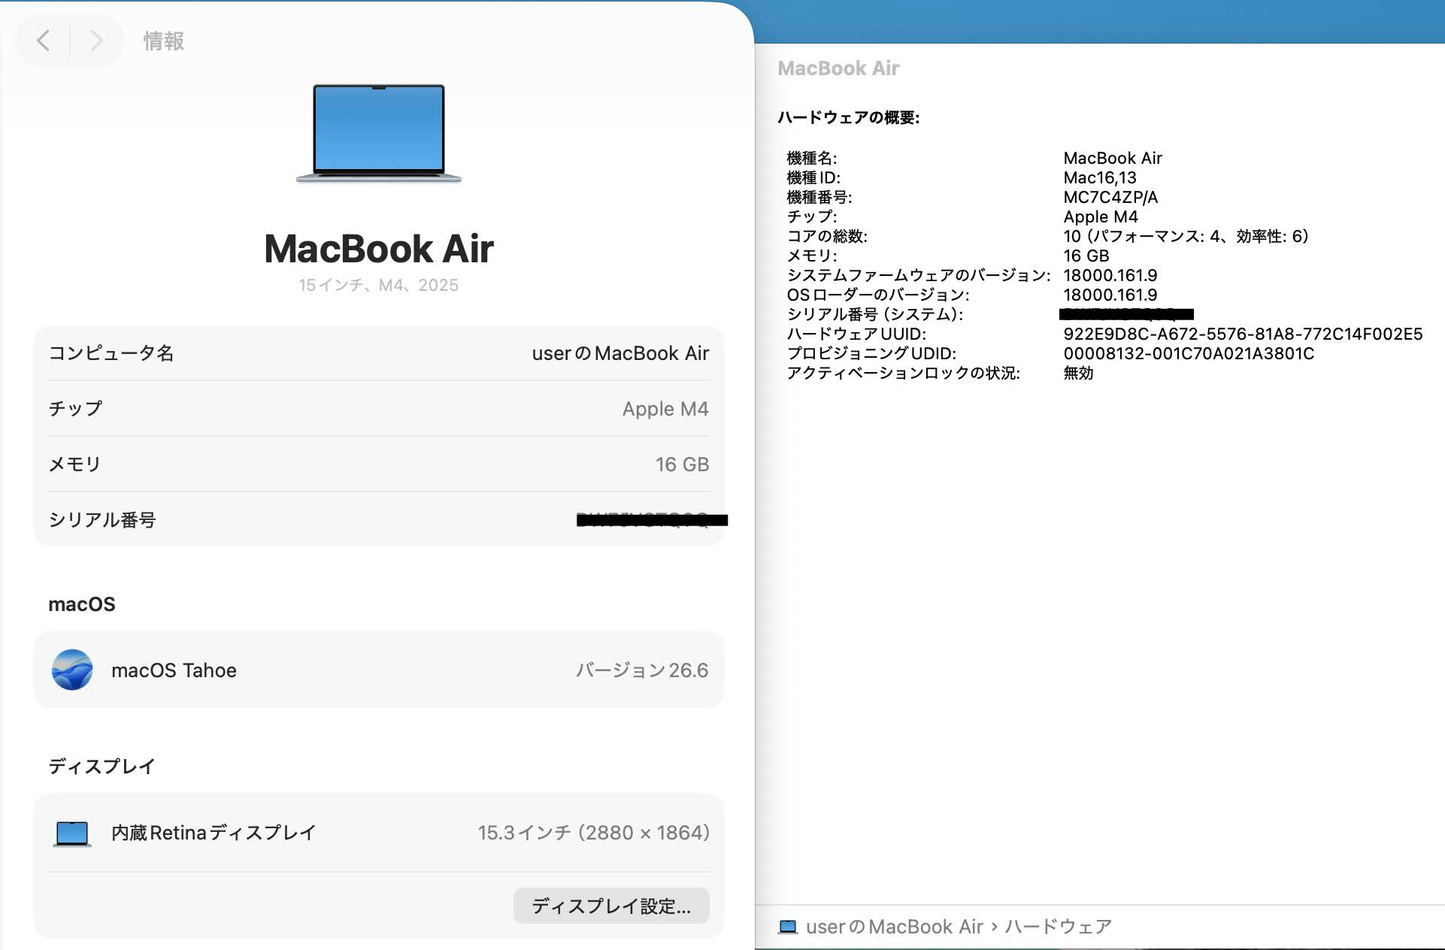Click provisioning UDID 00008132-001C70A021A3801C

point(1189,353)
